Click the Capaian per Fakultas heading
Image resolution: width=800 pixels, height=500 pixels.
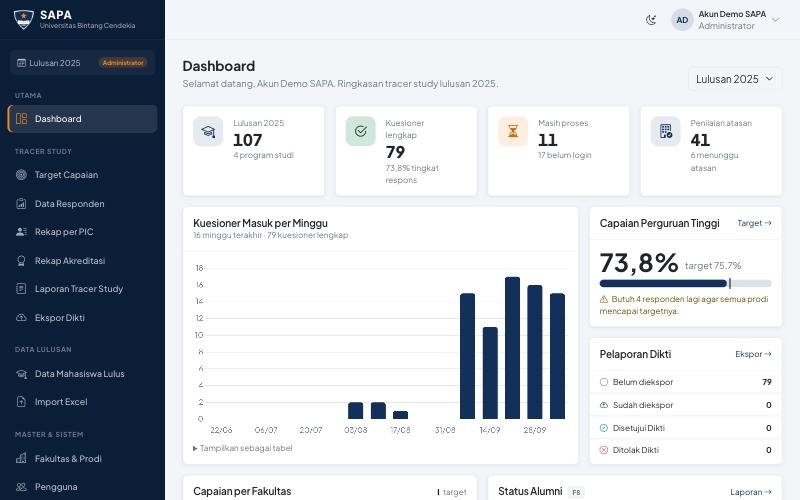(242, 491)
